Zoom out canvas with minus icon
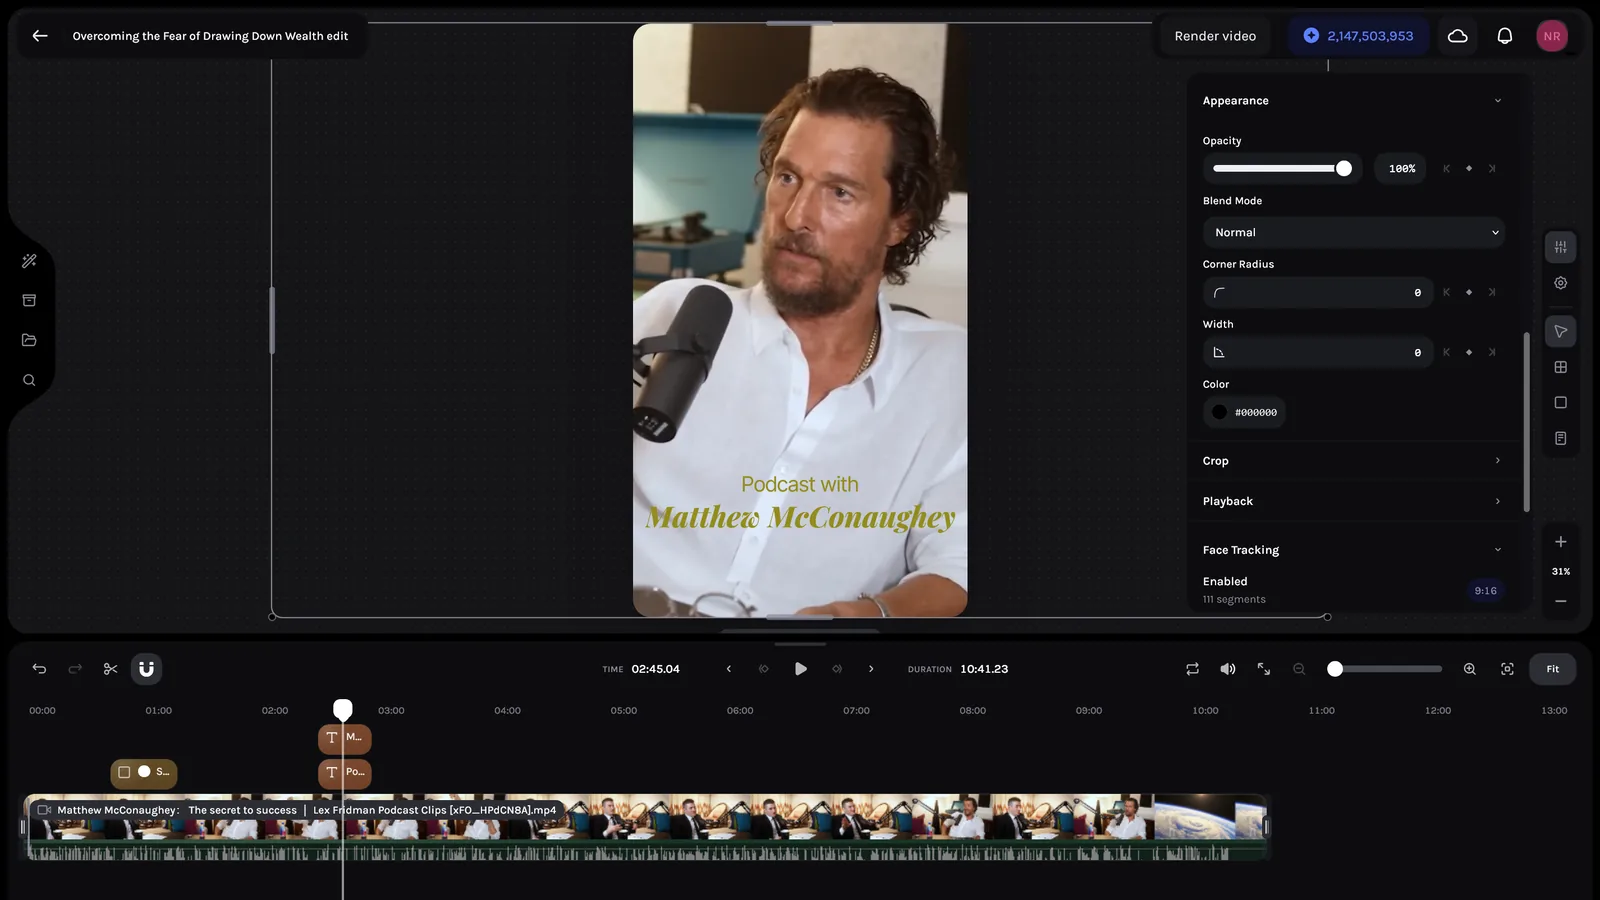This screenshot has height=900, width=1600. click(x=1561, y=601)
